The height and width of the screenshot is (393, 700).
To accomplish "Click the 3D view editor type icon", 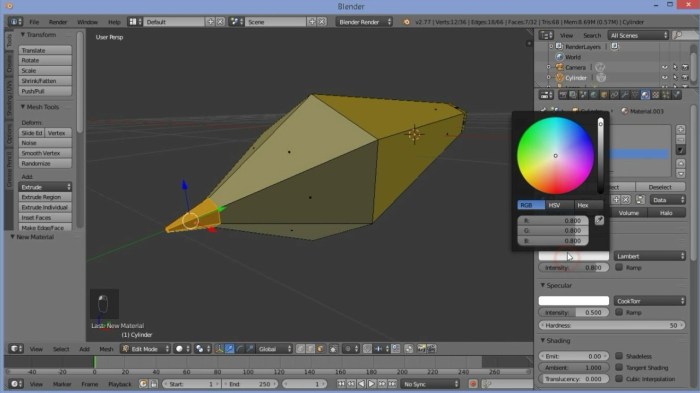I will pyautogui.click(x=16, y=349).
